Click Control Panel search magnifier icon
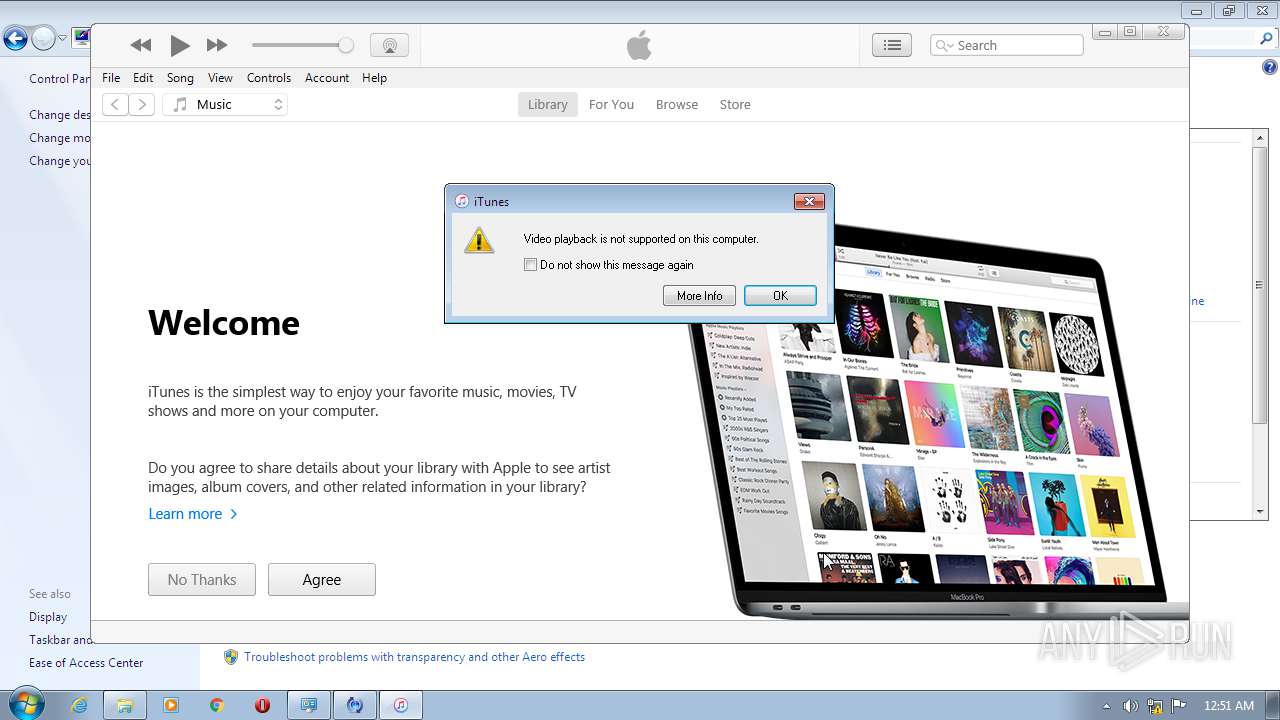The image size is (1280, 720). (1267, 39)
